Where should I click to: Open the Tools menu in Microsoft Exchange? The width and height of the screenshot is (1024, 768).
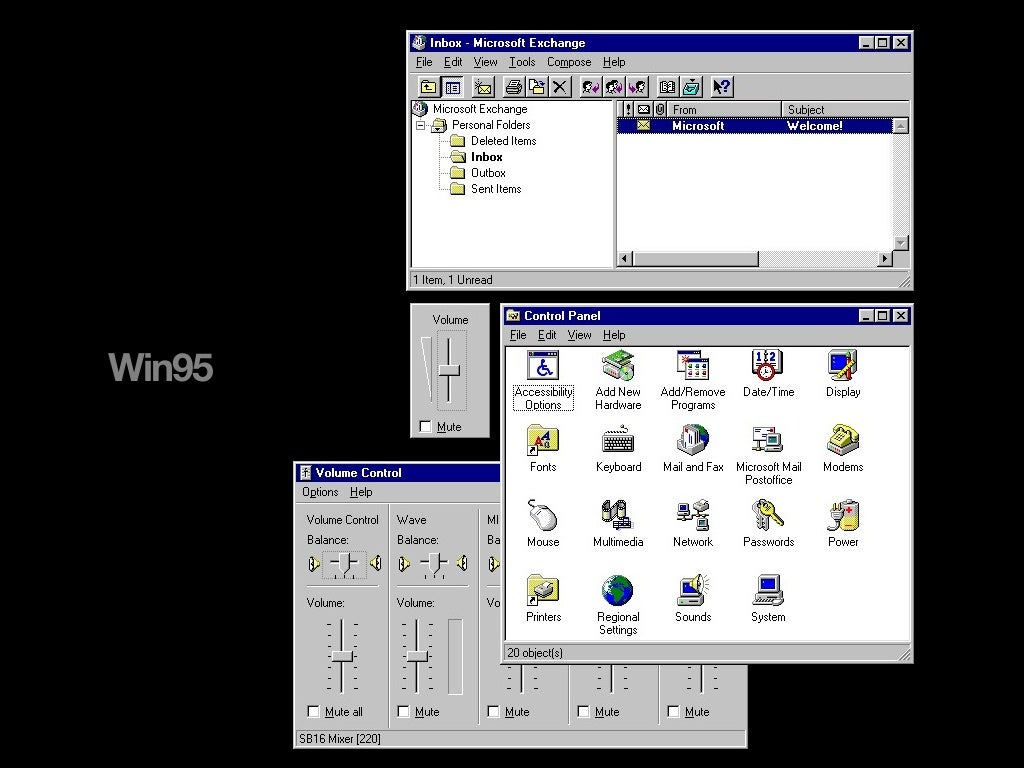coord(522,62)
